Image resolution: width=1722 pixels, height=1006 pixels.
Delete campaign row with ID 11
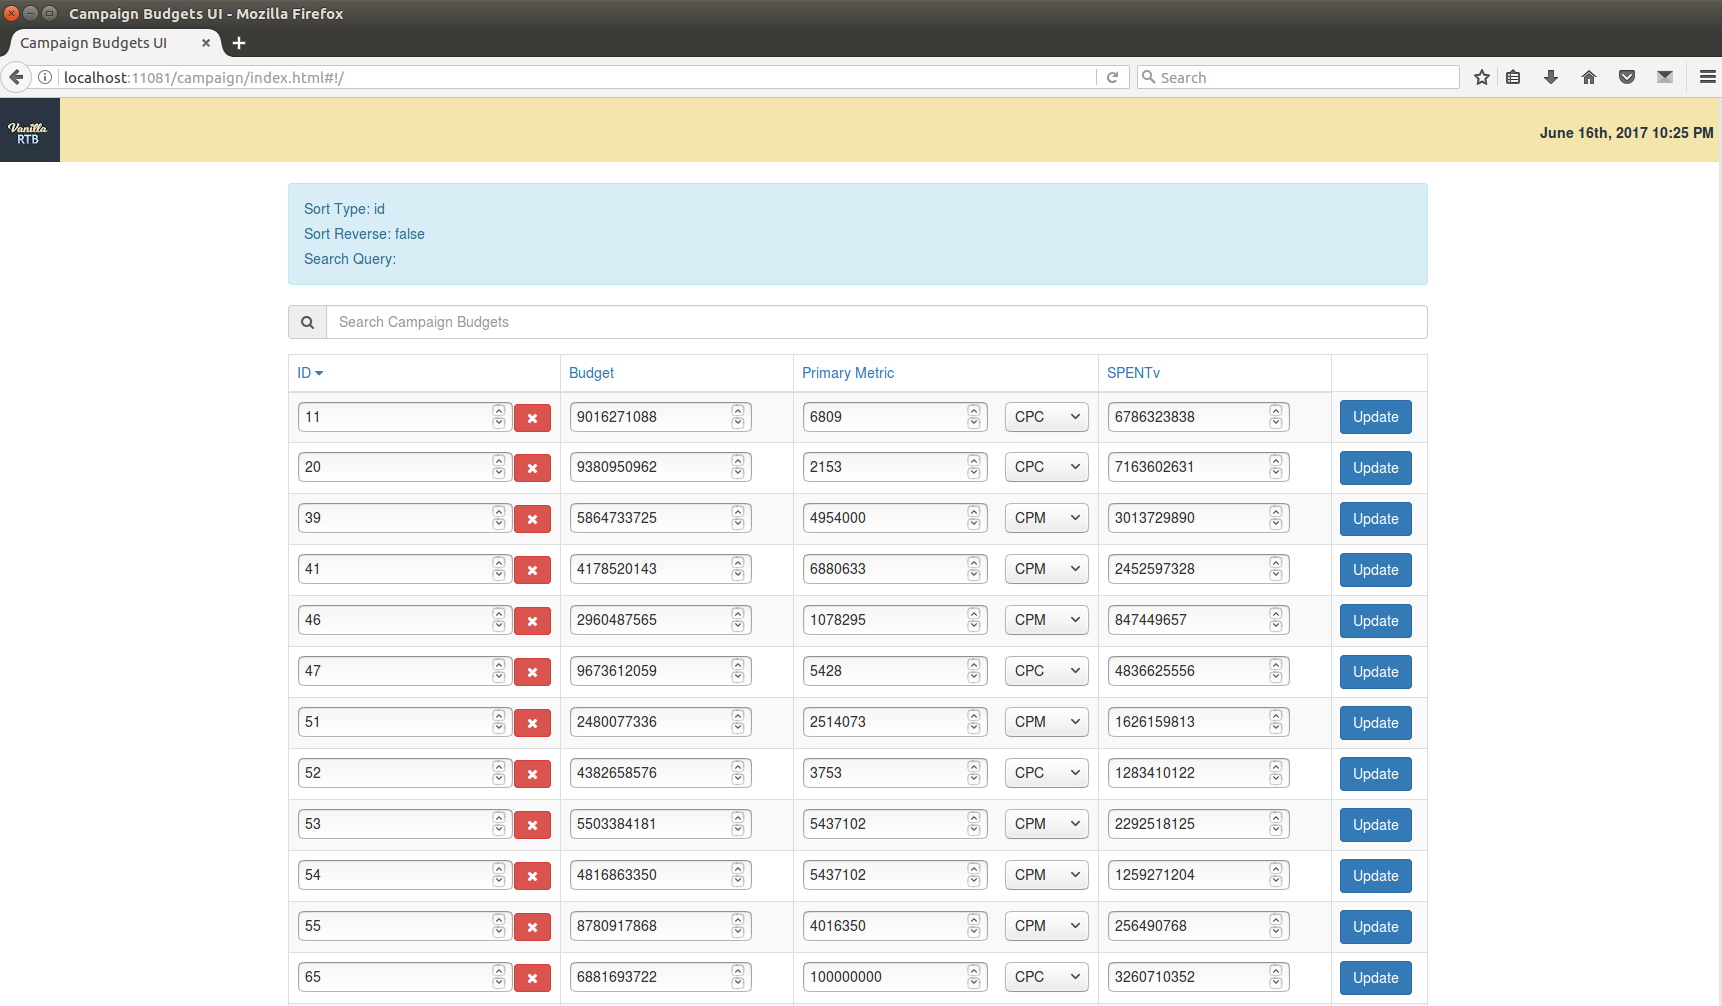tap(532, 418)
